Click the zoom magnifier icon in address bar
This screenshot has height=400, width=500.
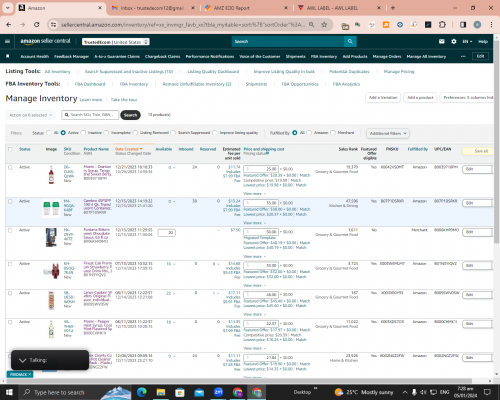click(311, 25)
